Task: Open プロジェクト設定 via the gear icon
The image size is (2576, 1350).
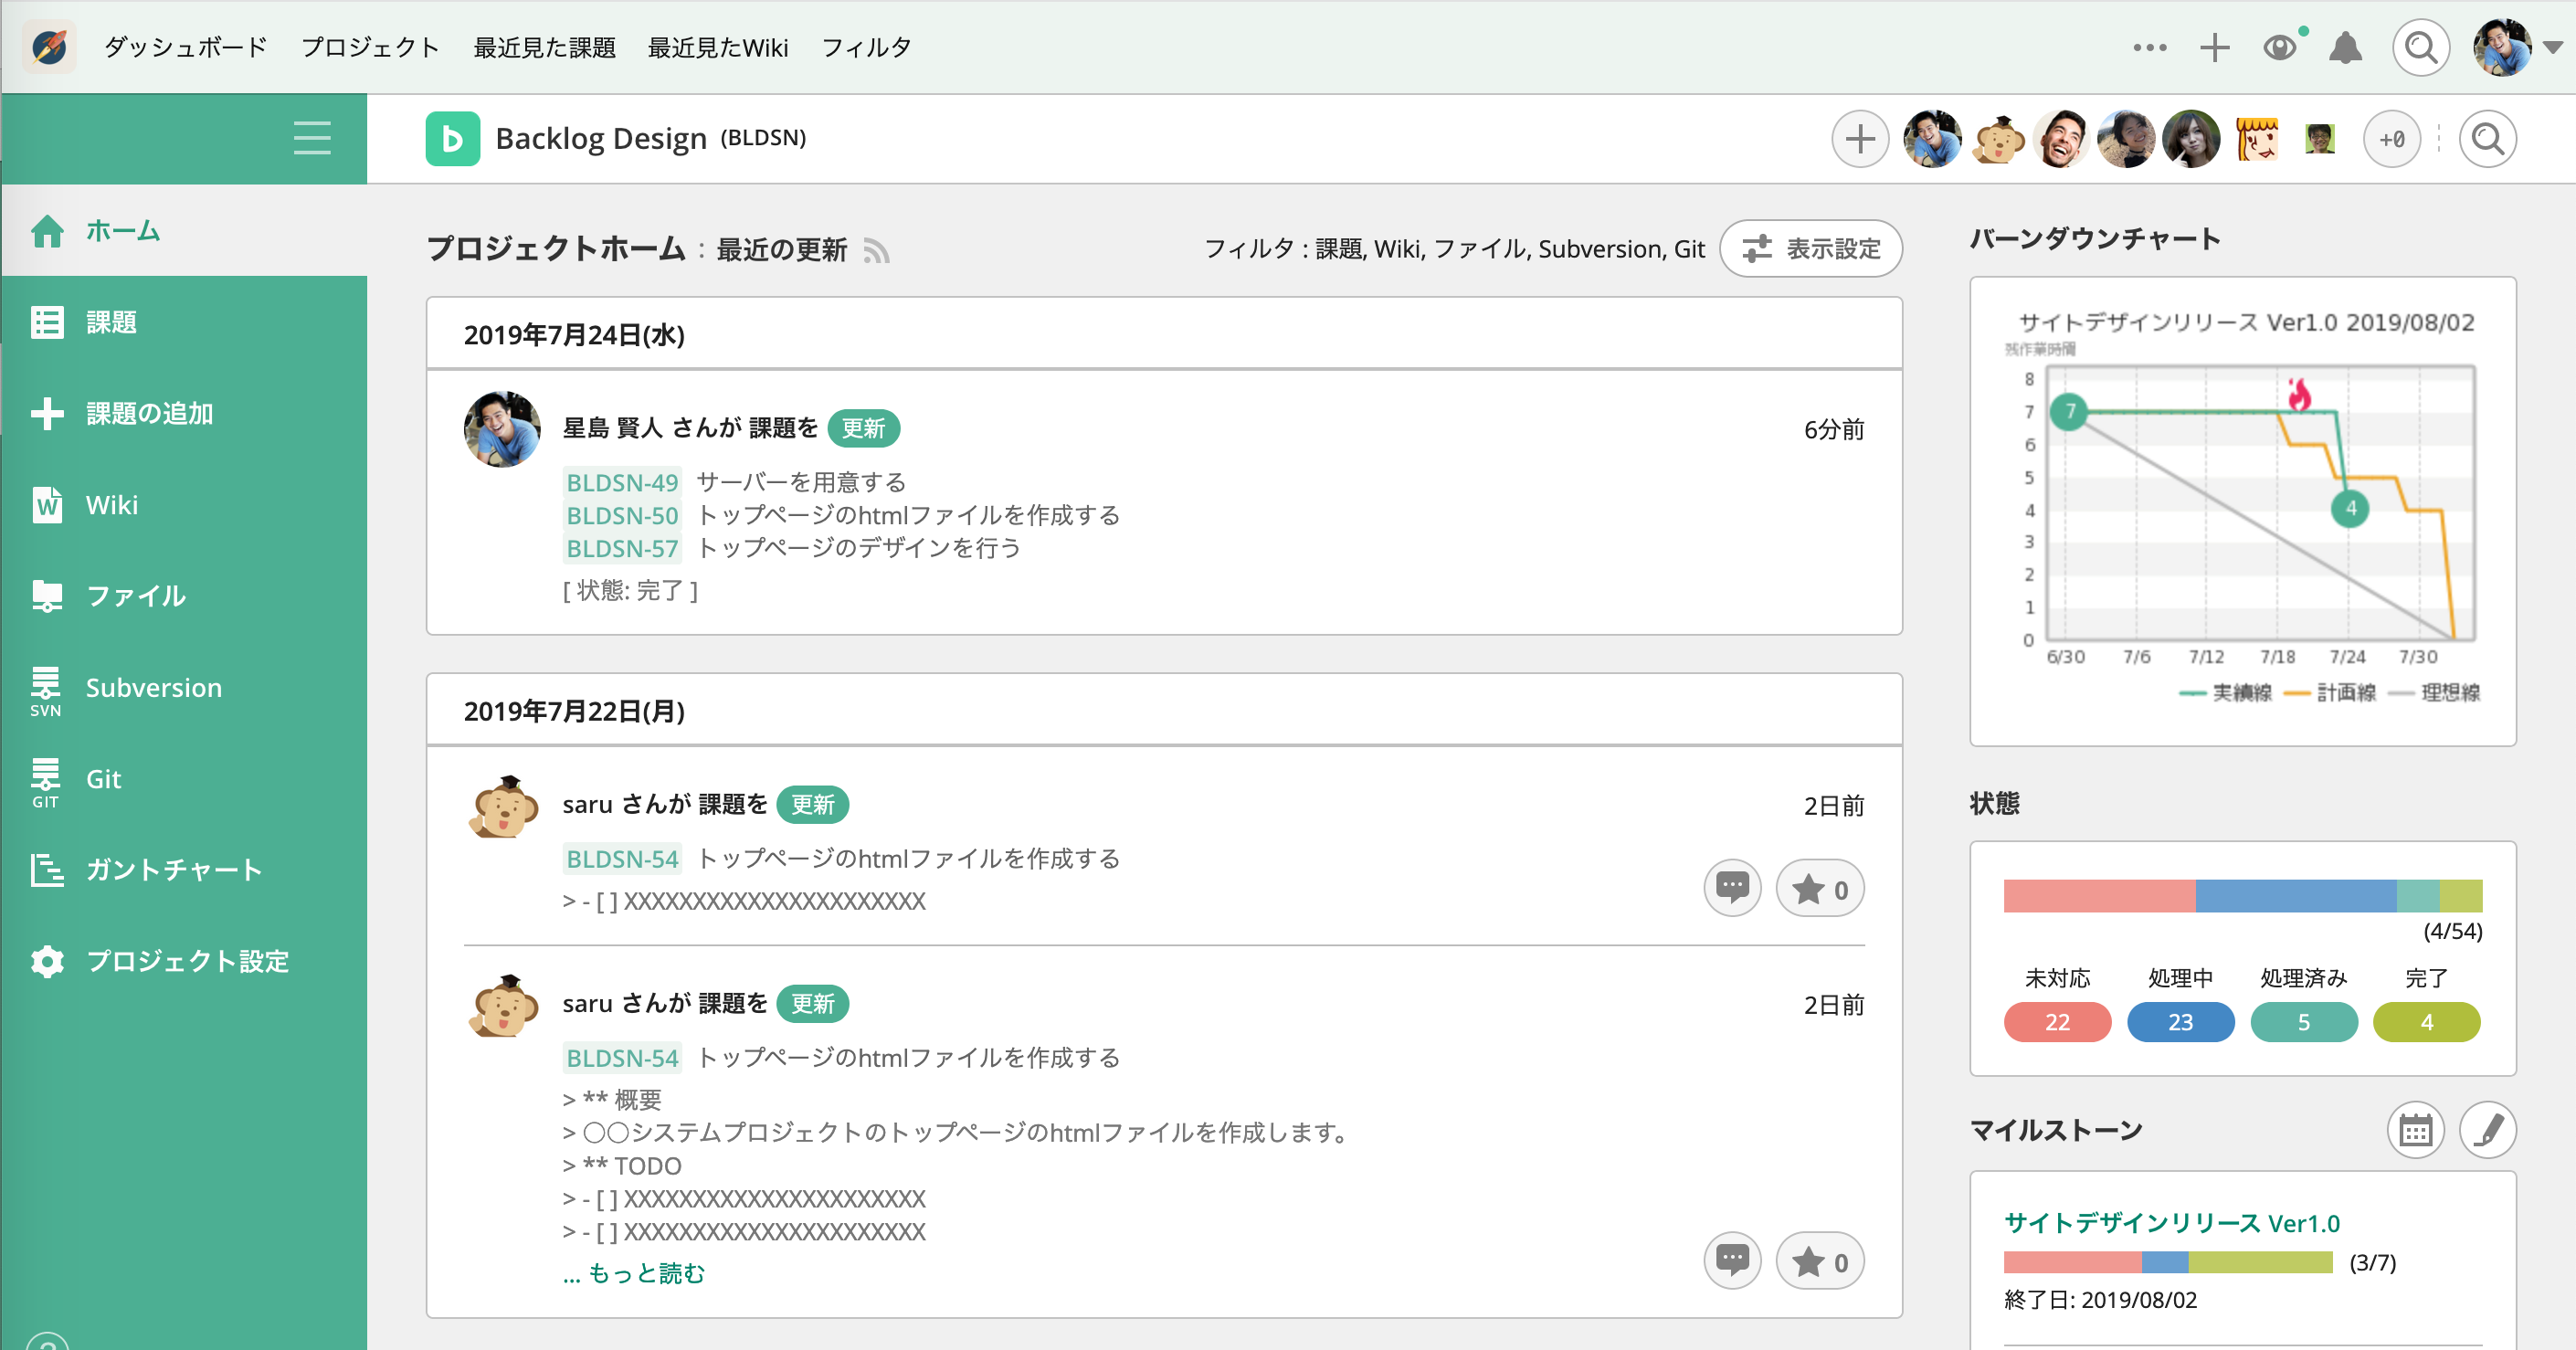Action: tap(46, 961)
